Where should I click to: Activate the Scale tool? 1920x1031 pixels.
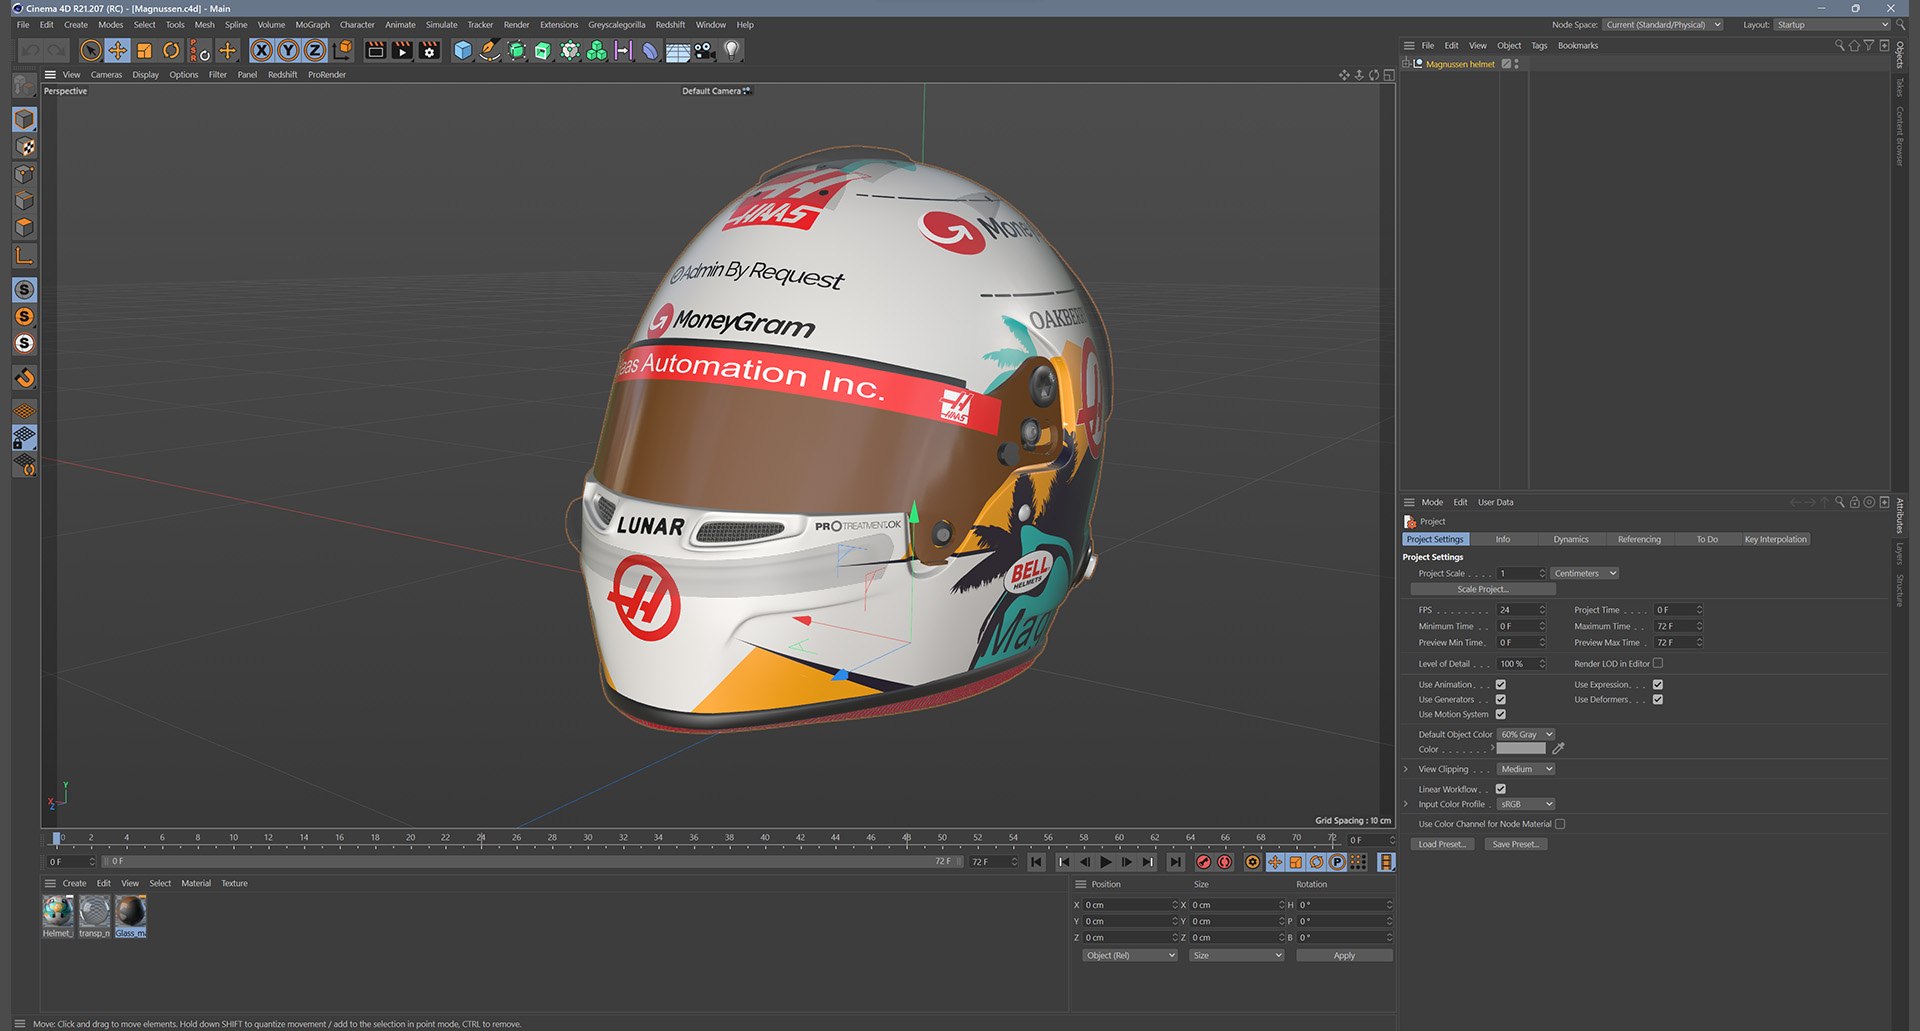click(x=144, y=50)
